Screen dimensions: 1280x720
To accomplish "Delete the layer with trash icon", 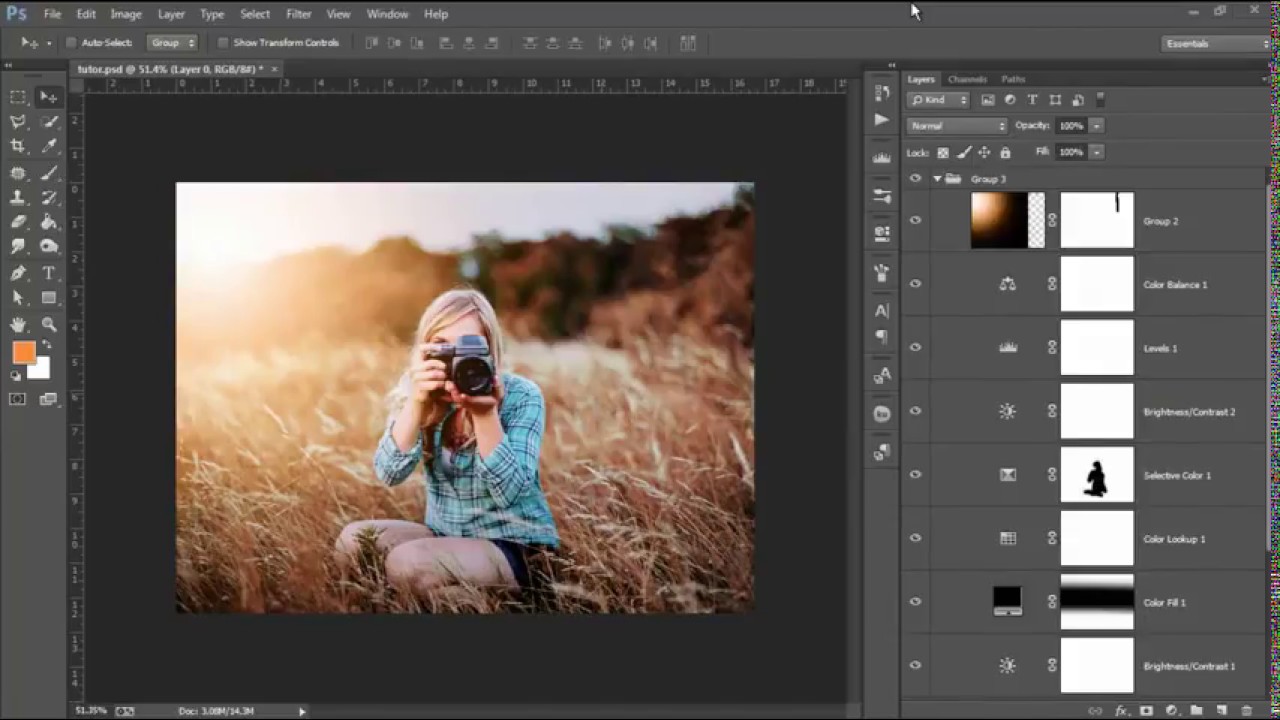I will tap(1246, 710).
